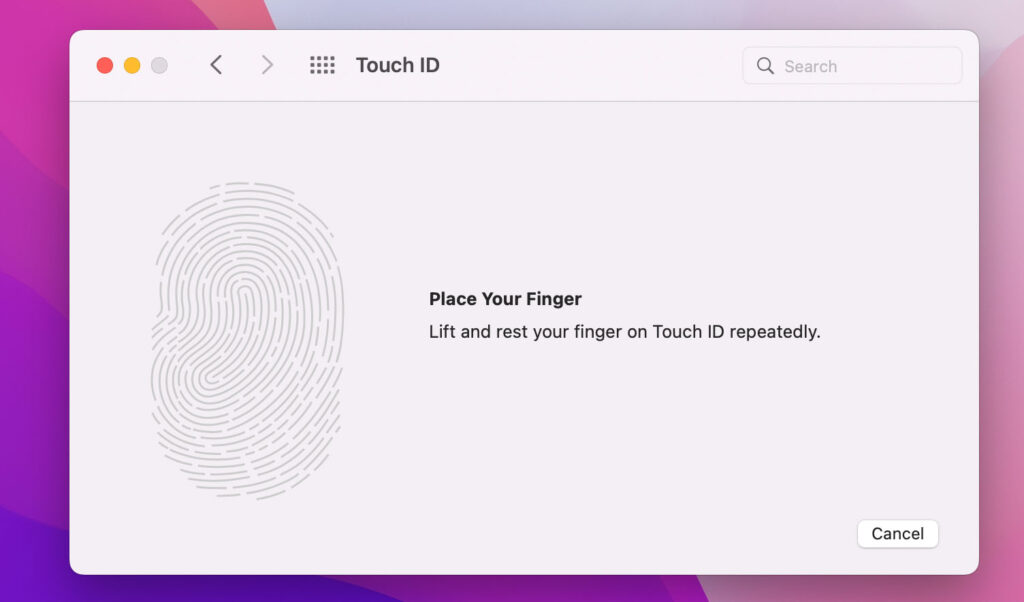Click the grayed-out zoom window button
The image size is (1024, 602).
159,65
